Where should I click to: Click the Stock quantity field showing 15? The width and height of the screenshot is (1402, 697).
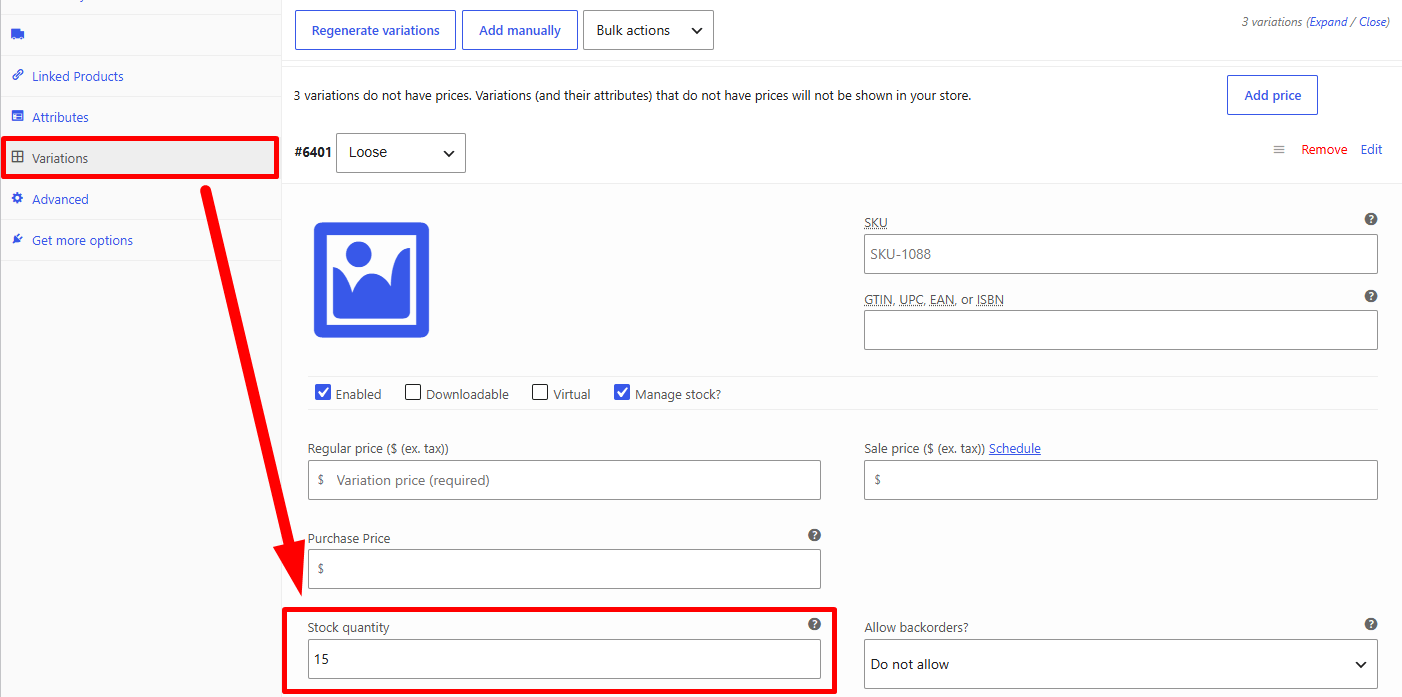[564, 659]
